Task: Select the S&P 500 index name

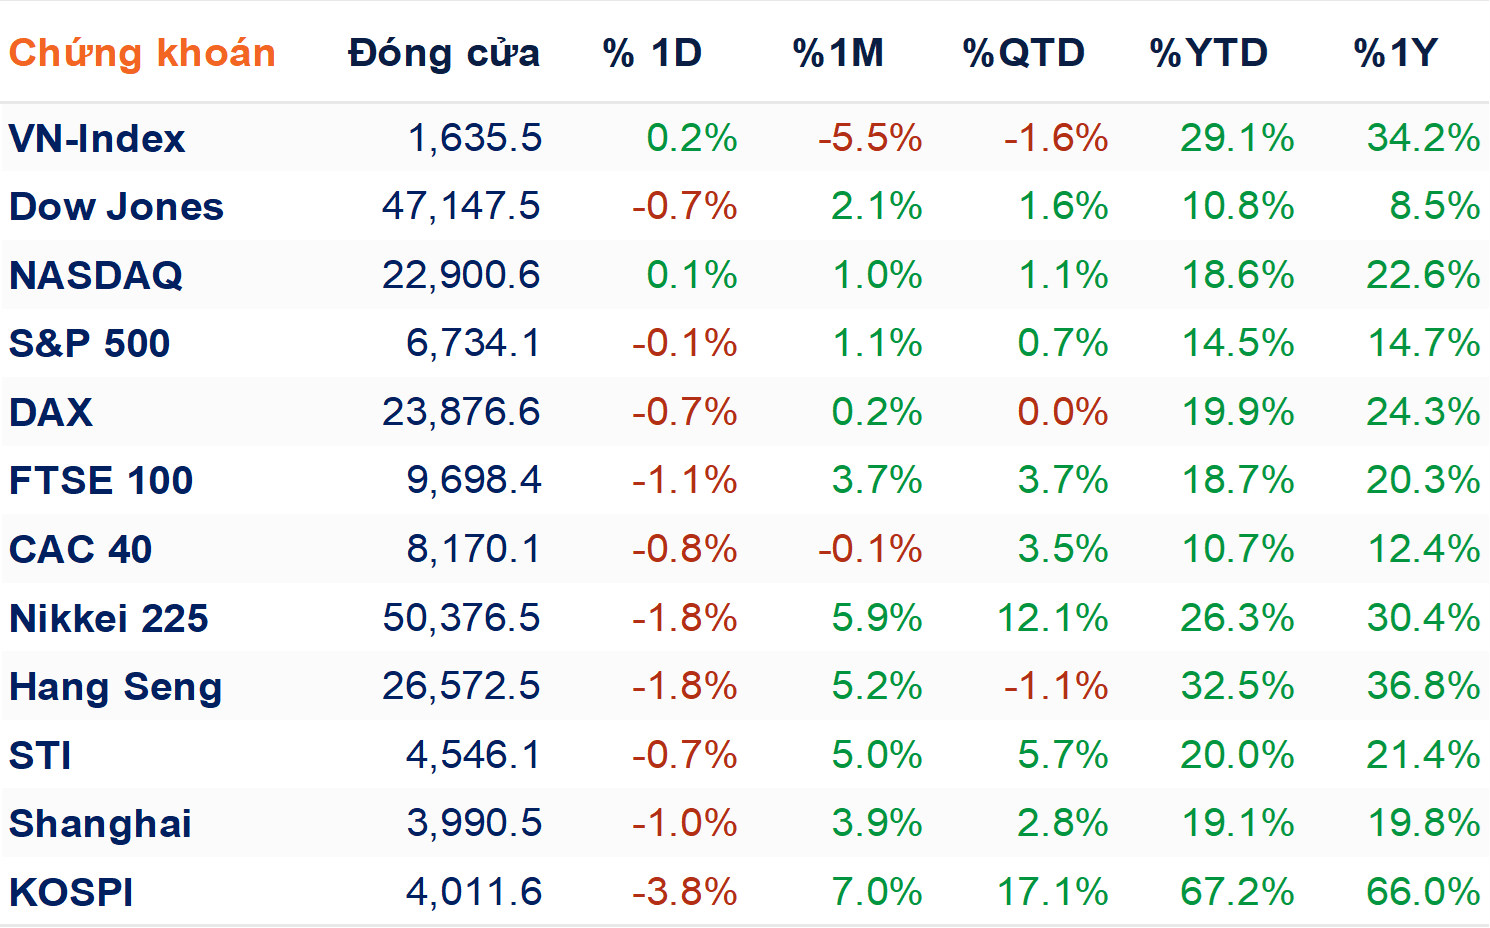Action: coord(89,344)
